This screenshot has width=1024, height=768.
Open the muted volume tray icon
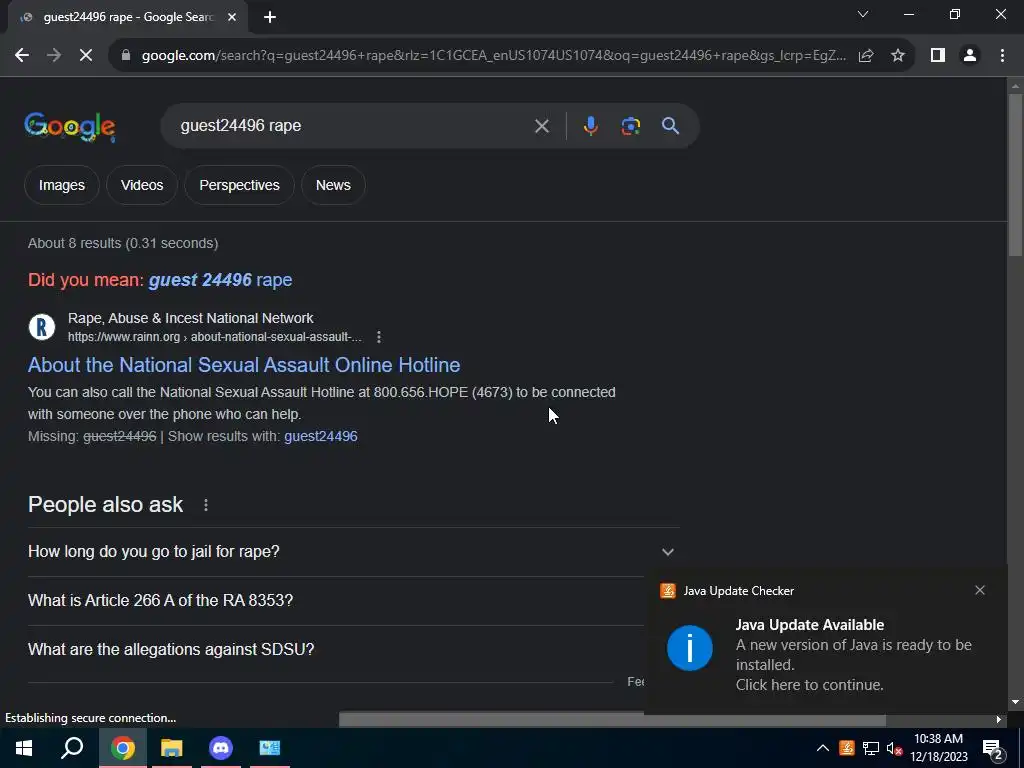click(894, 748)
